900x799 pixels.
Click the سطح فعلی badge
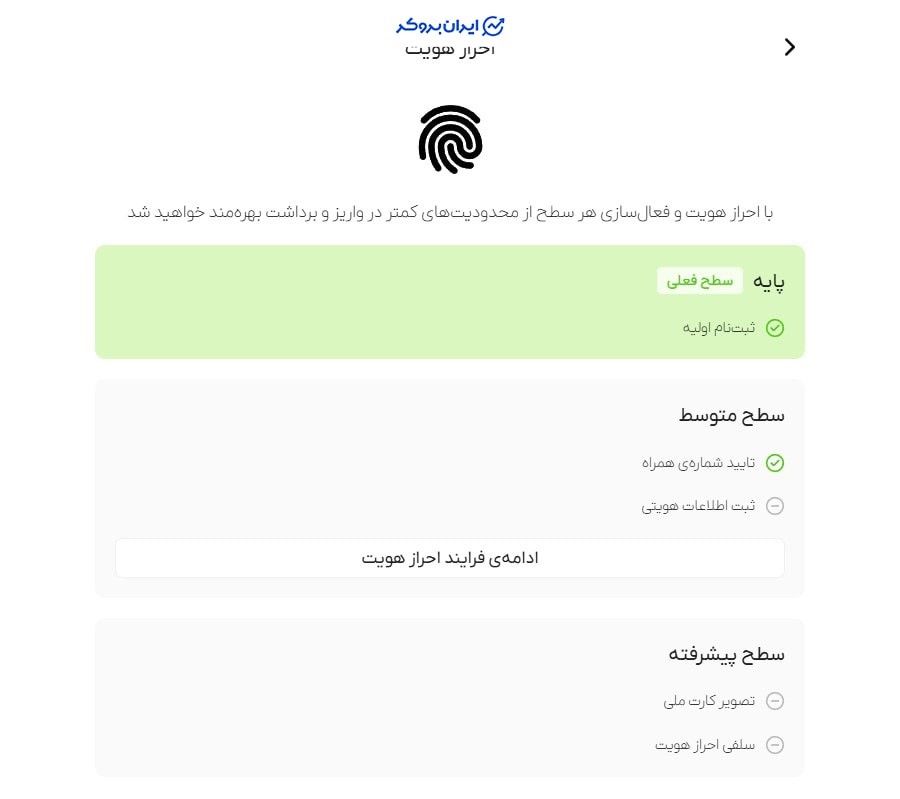tap(700, 281)
